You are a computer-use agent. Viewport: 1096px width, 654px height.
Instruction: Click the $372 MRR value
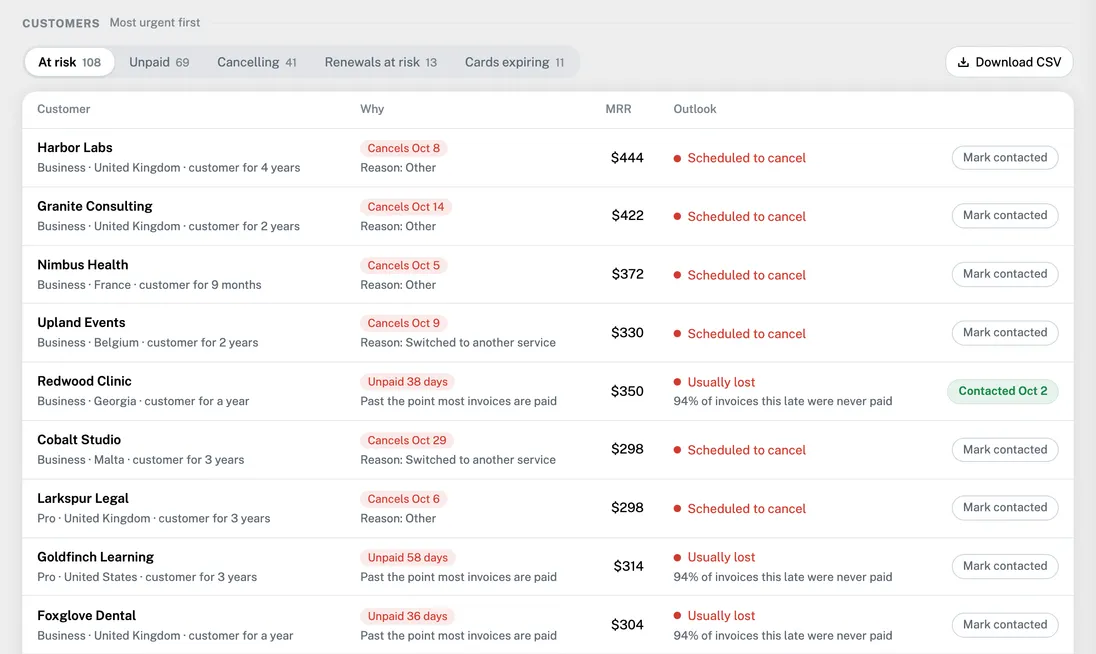[627, 275]
